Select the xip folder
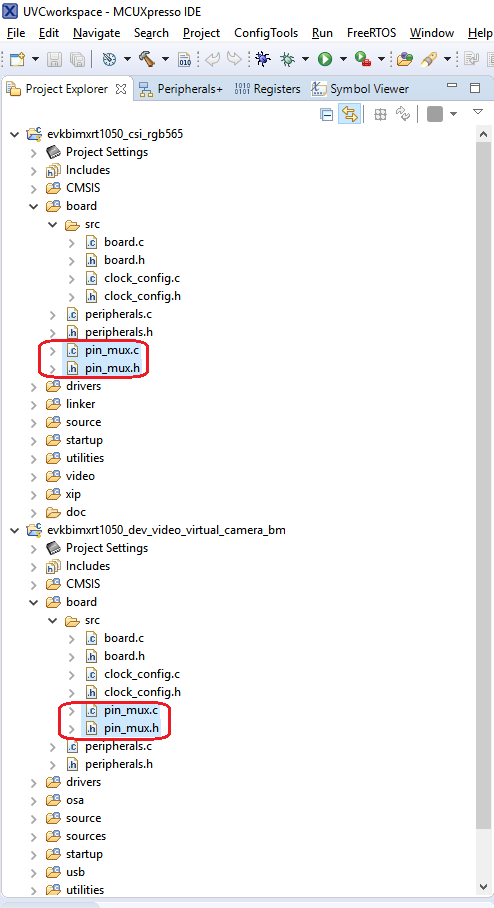 tap(74, 494)
